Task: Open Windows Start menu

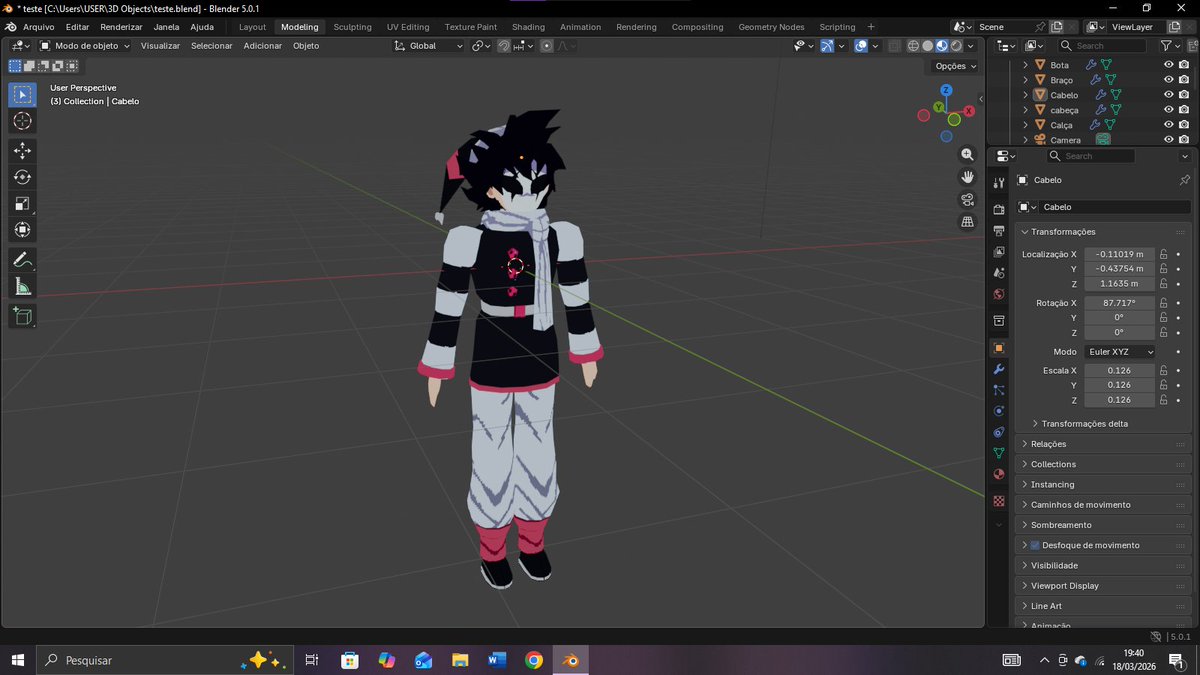Action: [x=17, y=660]
